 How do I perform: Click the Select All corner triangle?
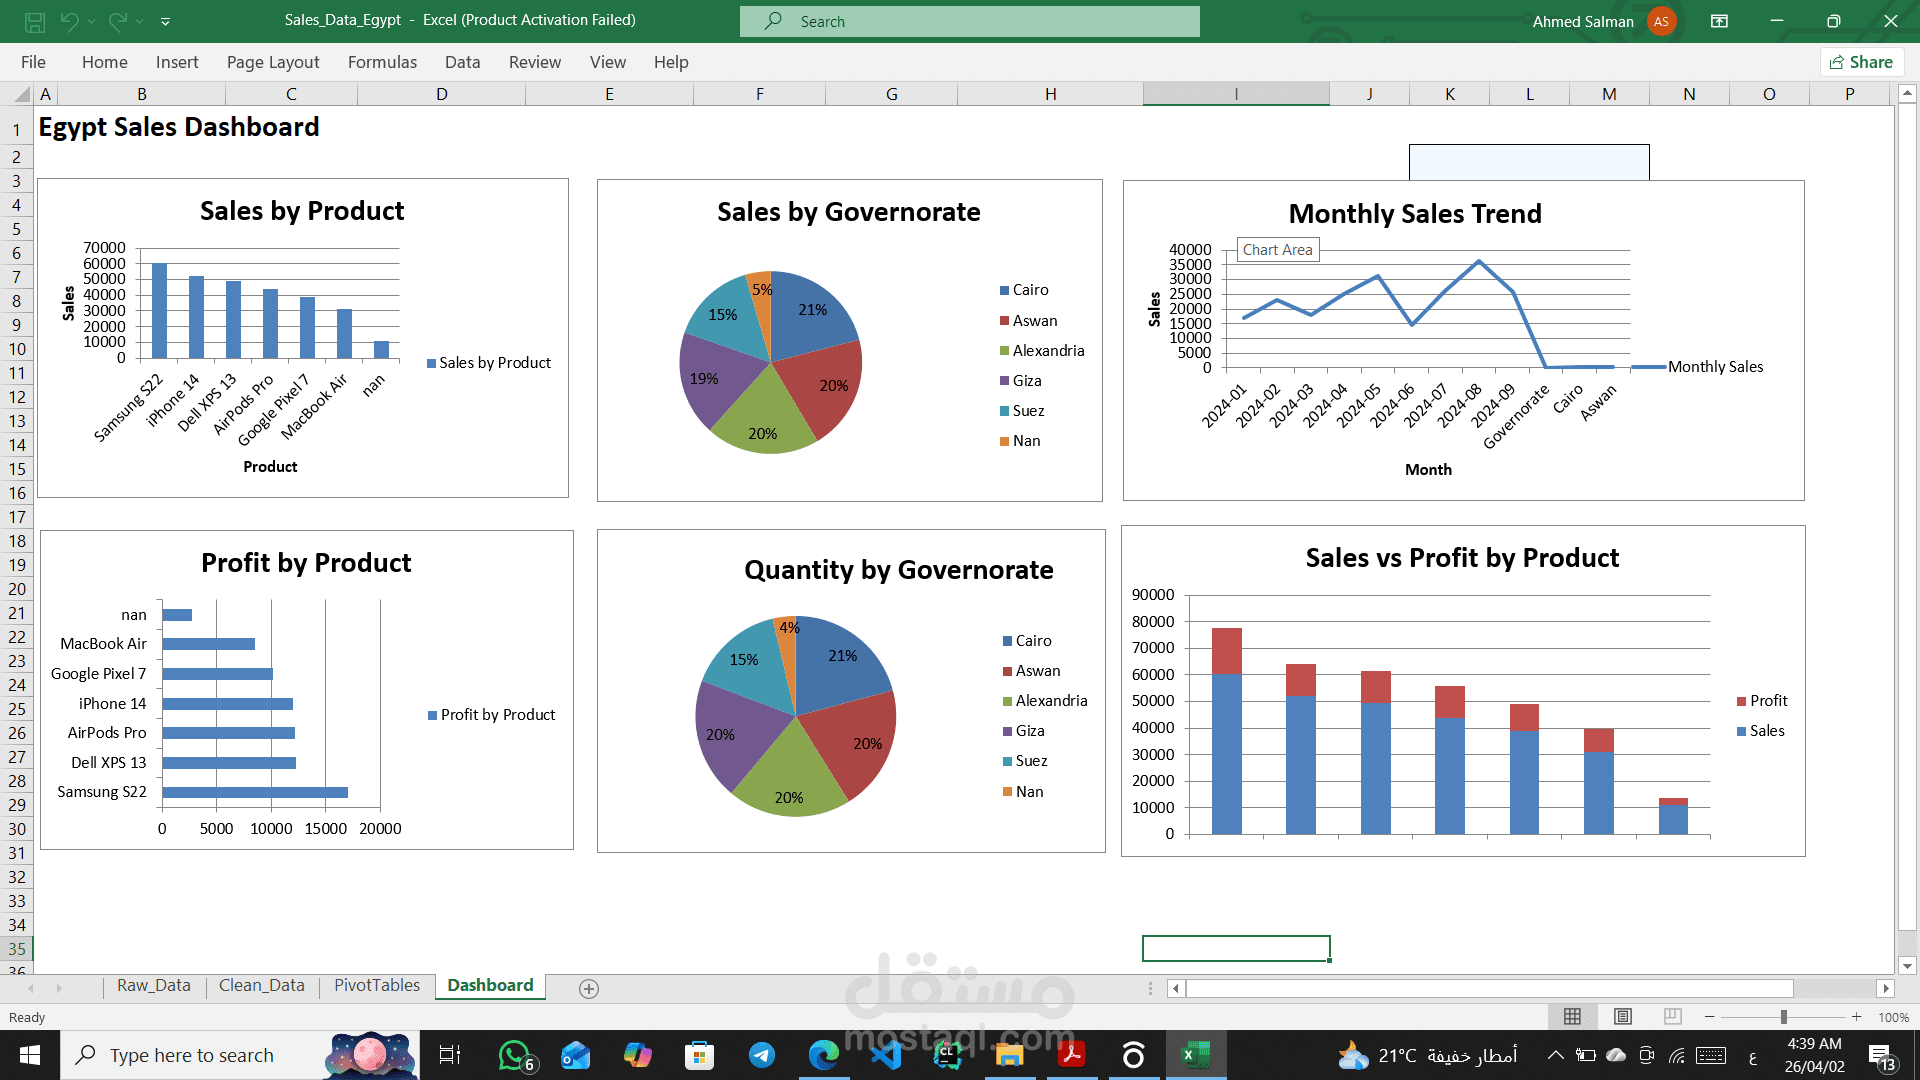pyautogui.click(x=21, y=94)
